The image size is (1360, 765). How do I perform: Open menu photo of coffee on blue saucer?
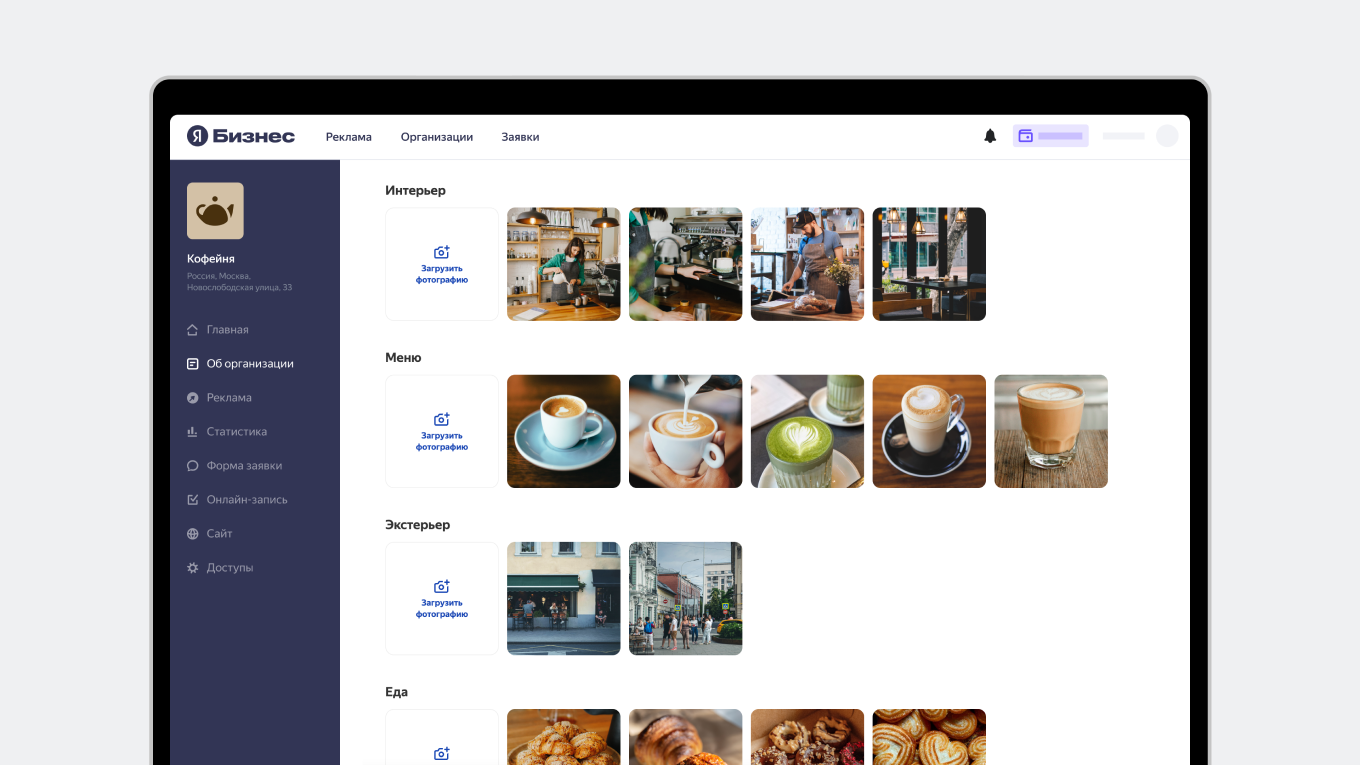pos(564,431)
